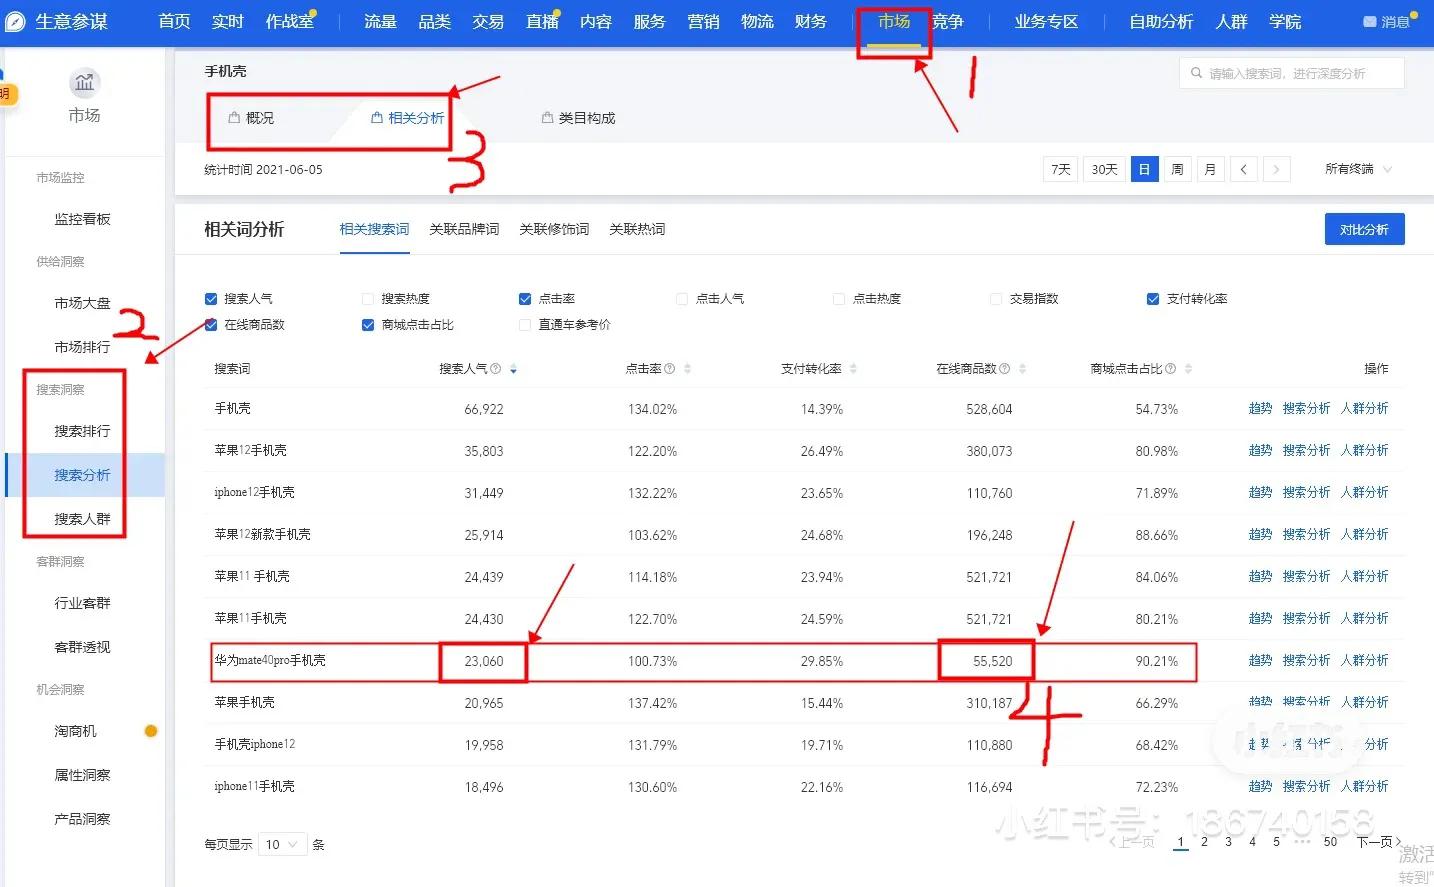
Task: Click the right arrow beside the date selector
Action: pos(1277,169)
